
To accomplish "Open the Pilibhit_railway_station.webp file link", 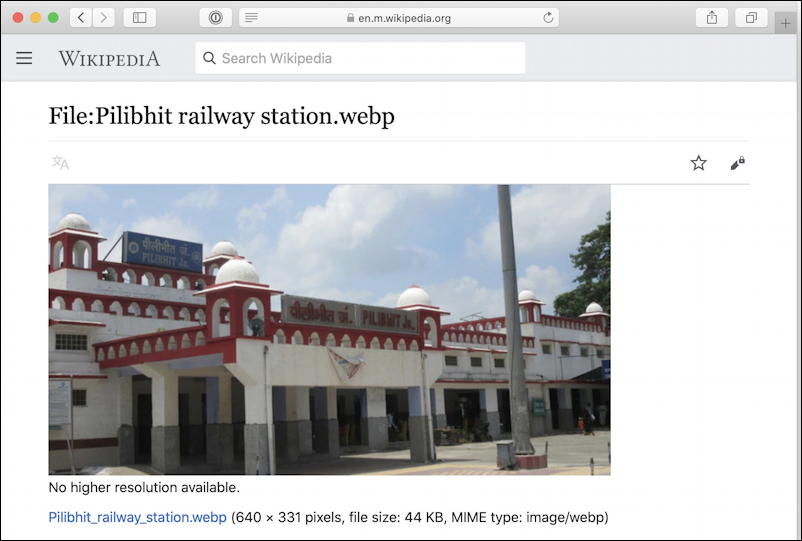I will [137, 517].
